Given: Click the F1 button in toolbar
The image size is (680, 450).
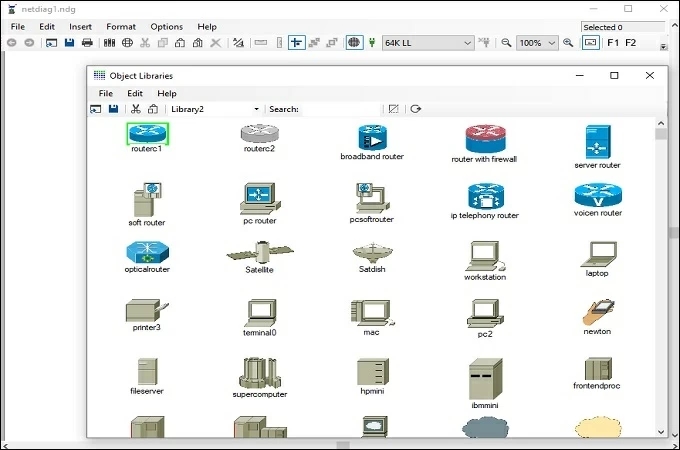Looking at the screenshot, I should (613, 43).
